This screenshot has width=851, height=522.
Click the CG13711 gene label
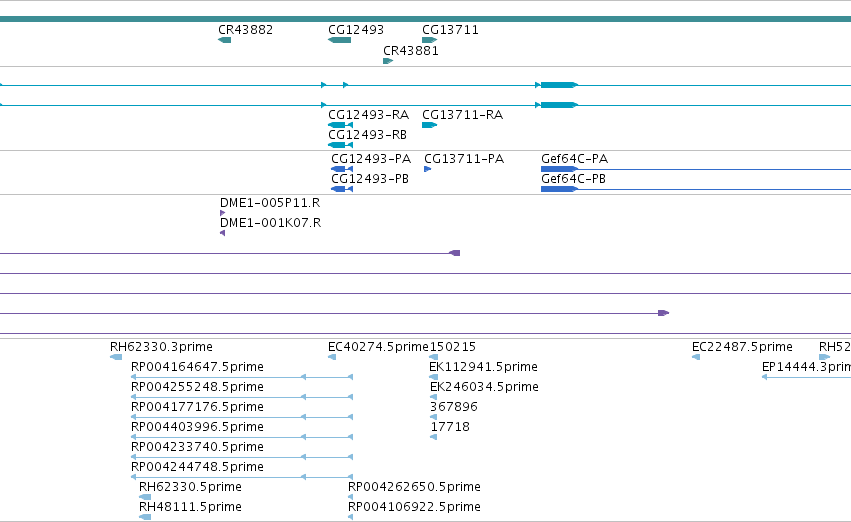click(450, 30)
